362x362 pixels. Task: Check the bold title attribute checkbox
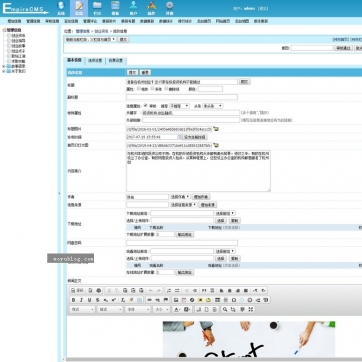pyautogui.click(x=139, y=89)
